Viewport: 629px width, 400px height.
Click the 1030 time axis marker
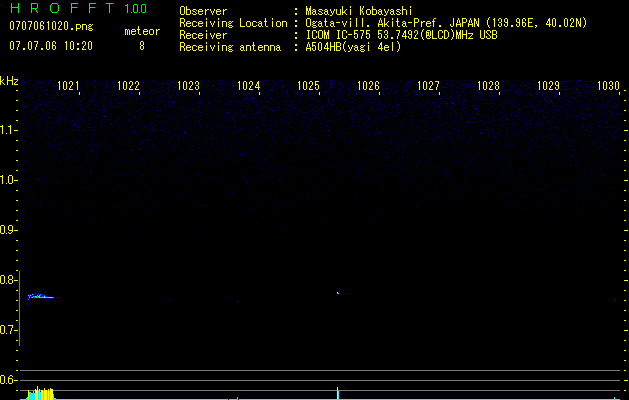click(x=609, y=86)
